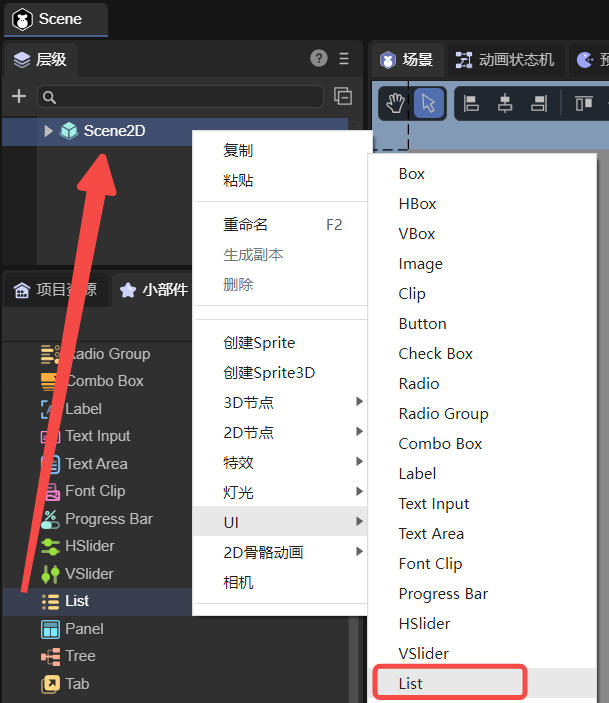Open the hierarchy panel hamburger menu

click(x=344, y=58)
